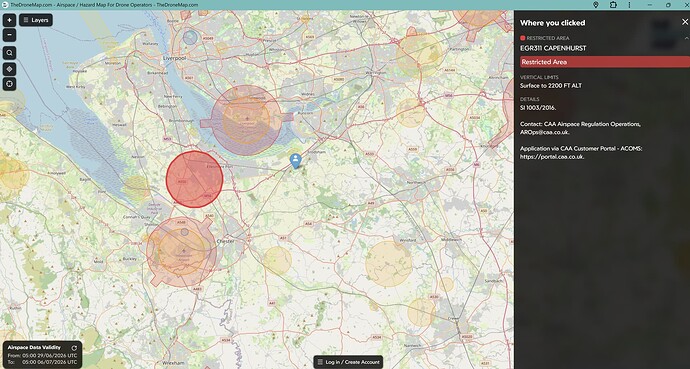Minimize the TheDroneMap window
This screenshot has width=690, height=369.
tap(650, 5)
